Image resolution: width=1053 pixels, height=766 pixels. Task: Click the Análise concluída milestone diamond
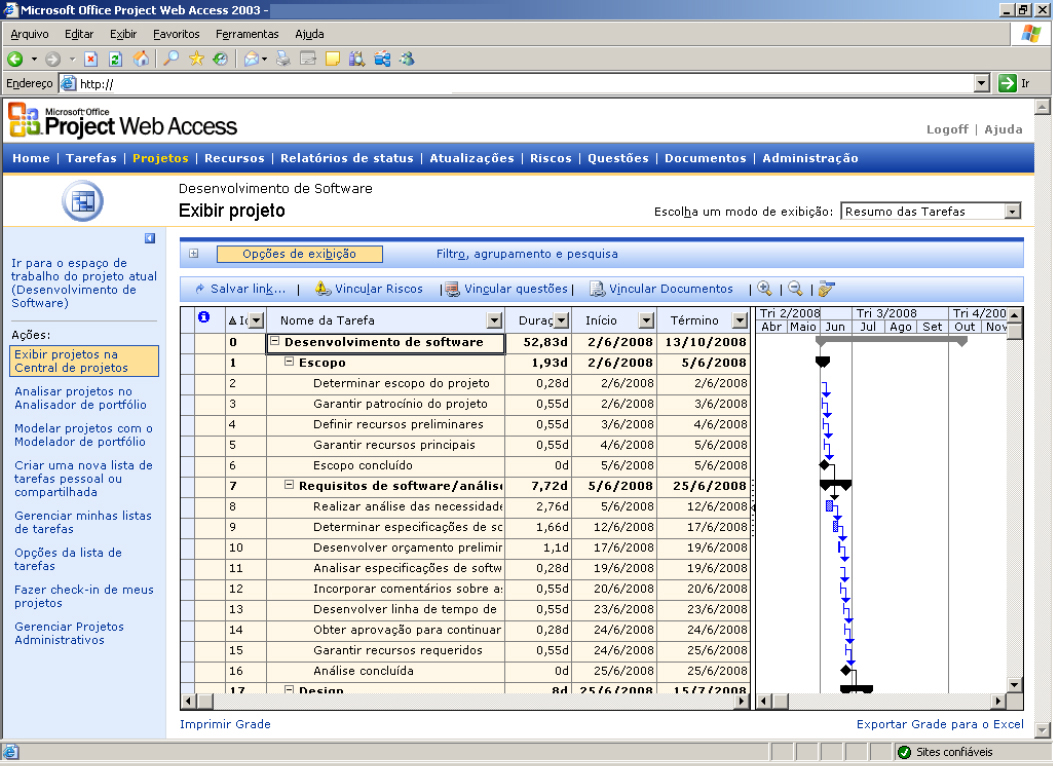(x=845, y=670)
